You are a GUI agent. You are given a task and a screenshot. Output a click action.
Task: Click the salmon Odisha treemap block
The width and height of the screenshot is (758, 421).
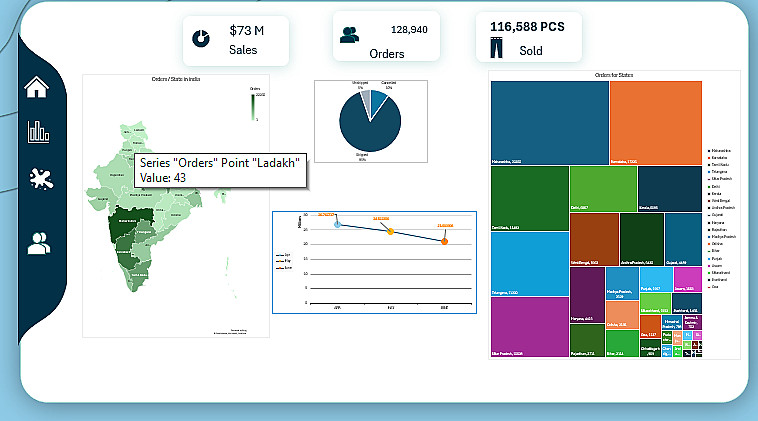(x=622, y=315)
